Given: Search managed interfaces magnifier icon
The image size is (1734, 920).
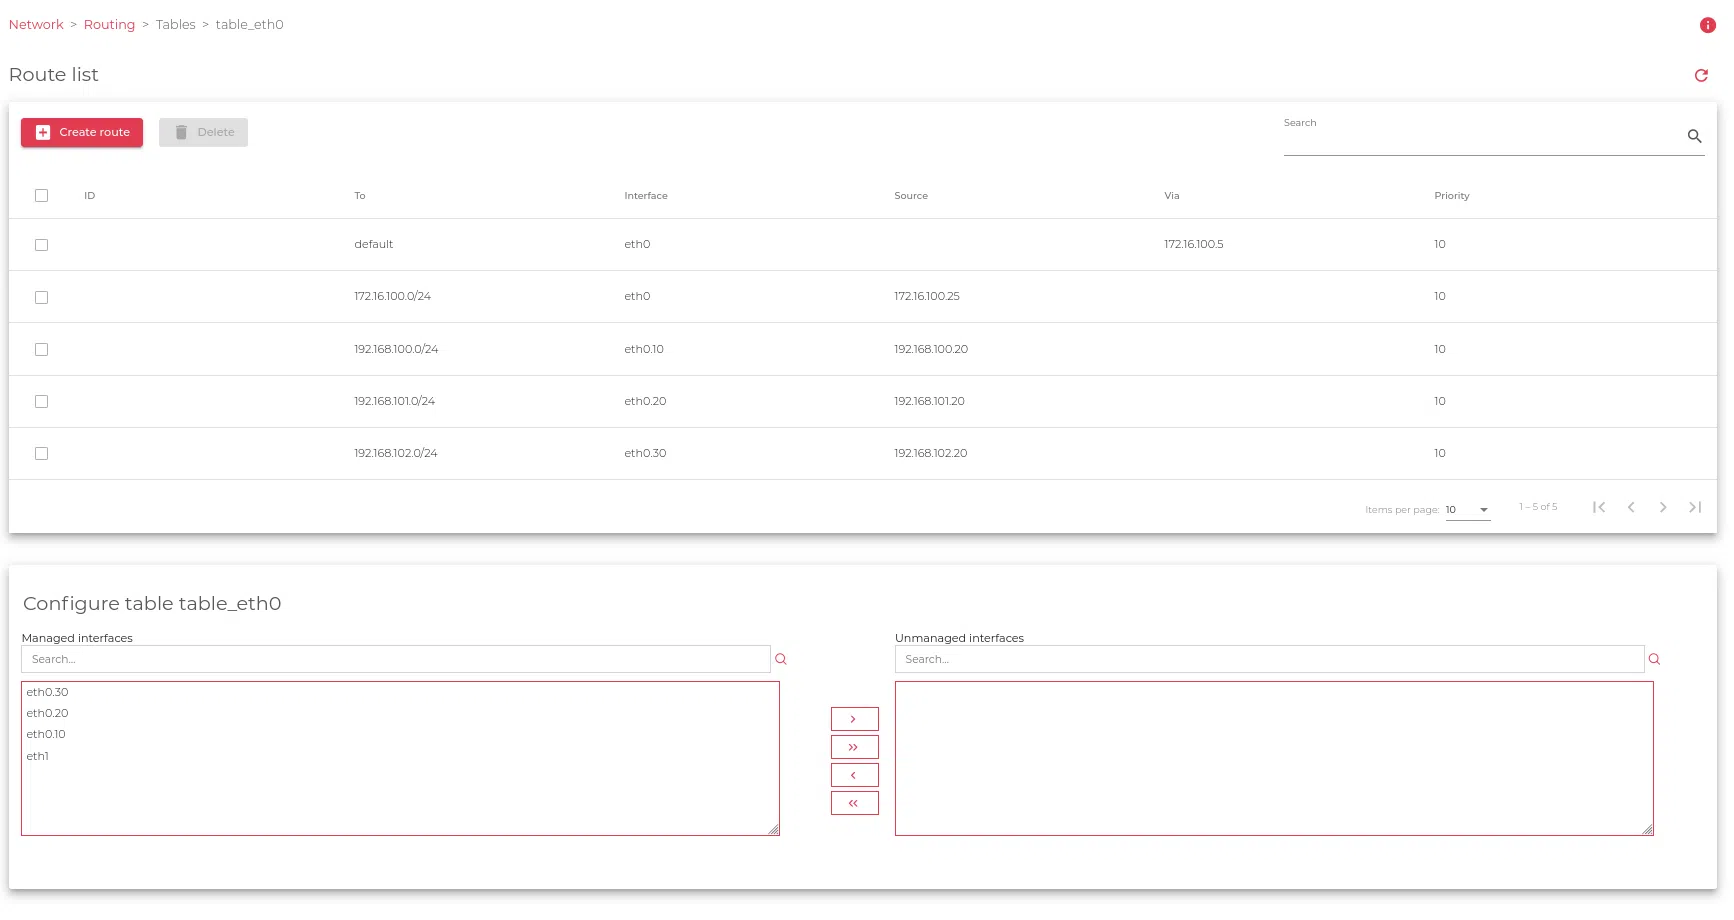Looking at the screenshot, I should (781, 659).
